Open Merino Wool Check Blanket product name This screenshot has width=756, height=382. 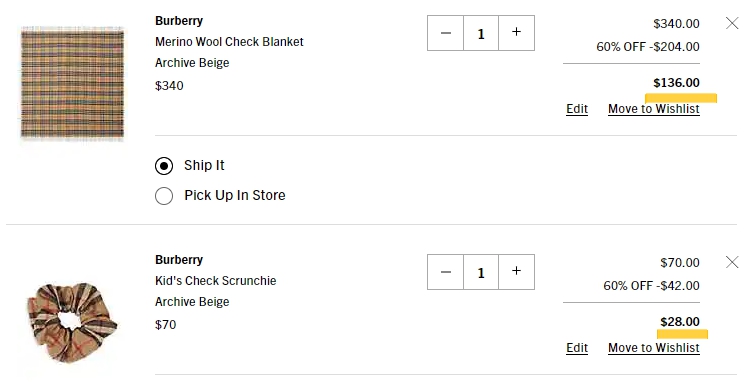229,42
